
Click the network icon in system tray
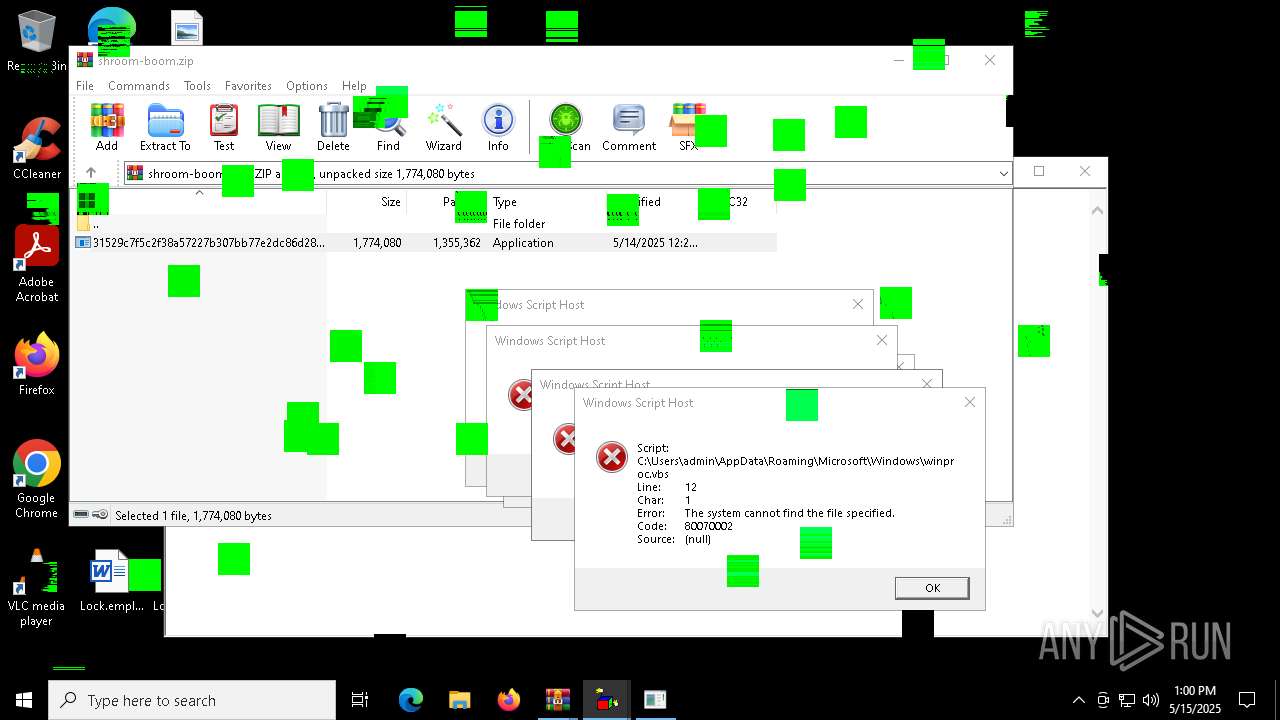tap(1127, 700)
